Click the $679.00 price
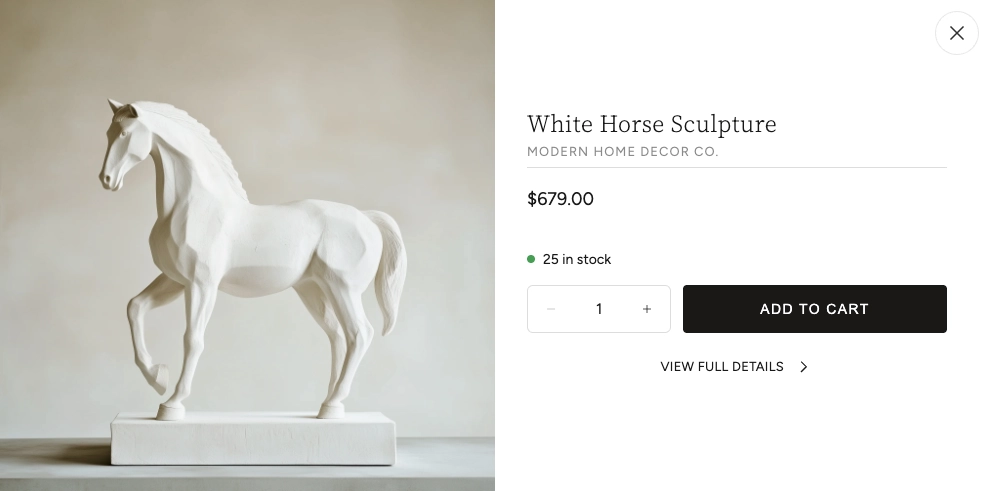 point(561,199)
